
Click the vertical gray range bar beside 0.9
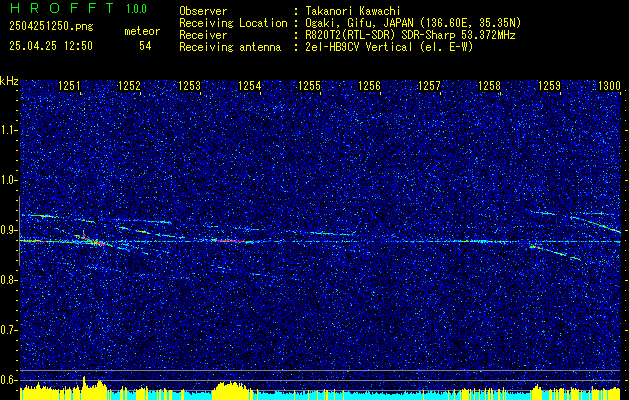(x=20, y=231)
